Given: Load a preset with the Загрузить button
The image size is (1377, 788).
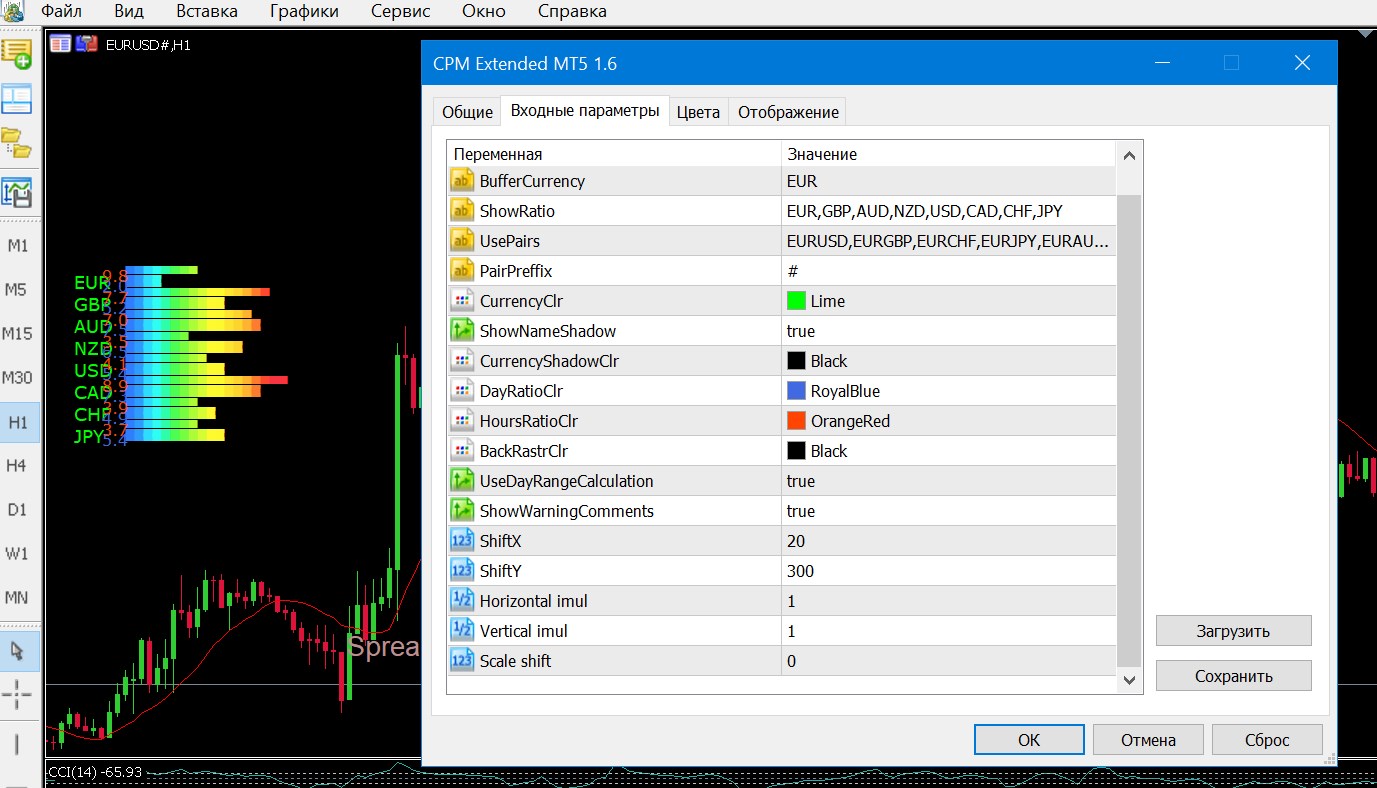Looking at the screenshot, I should point(1233,631).
